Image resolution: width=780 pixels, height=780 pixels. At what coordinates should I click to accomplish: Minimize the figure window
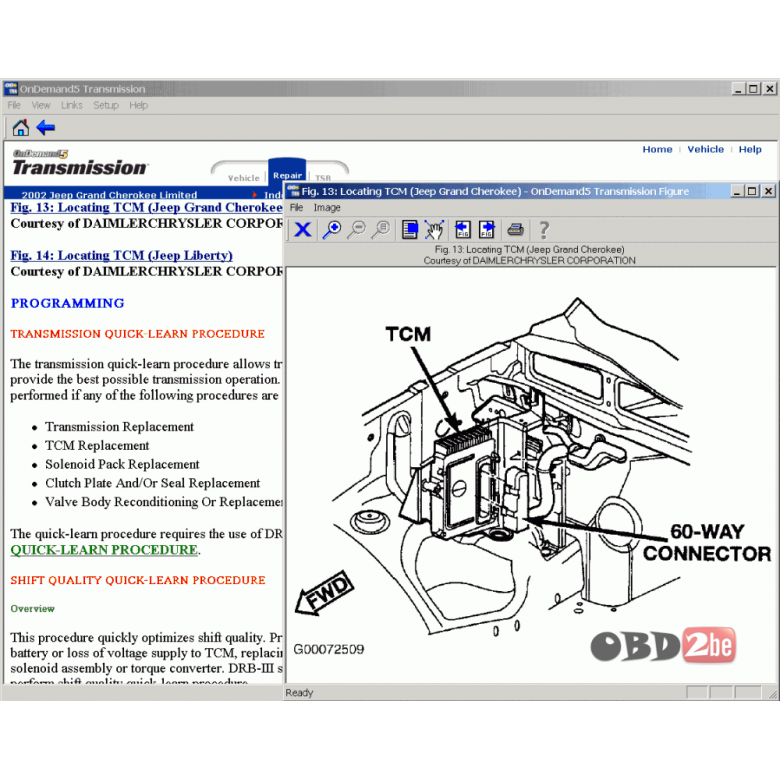point(737,191)
